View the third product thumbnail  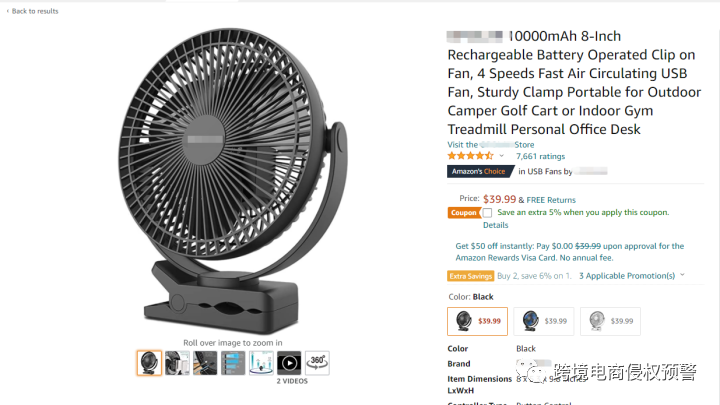tap(205, 363)
